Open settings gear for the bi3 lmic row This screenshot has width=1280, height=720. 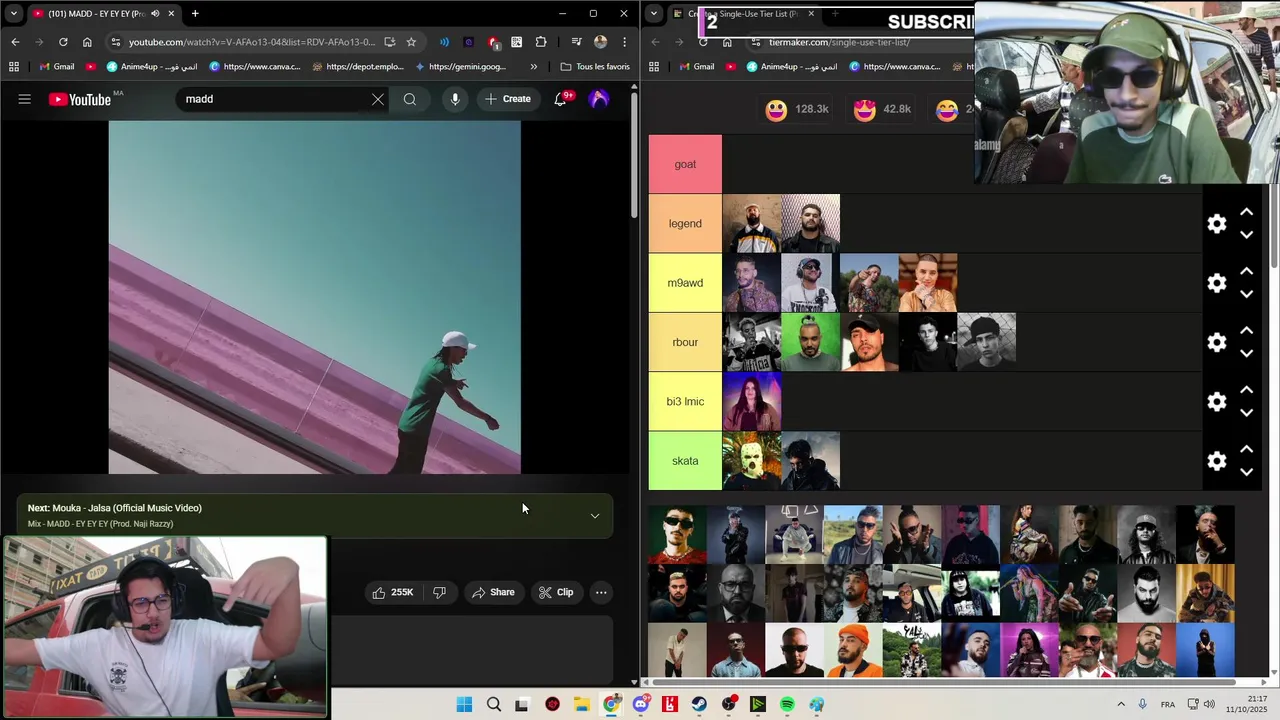(1217, 402)
